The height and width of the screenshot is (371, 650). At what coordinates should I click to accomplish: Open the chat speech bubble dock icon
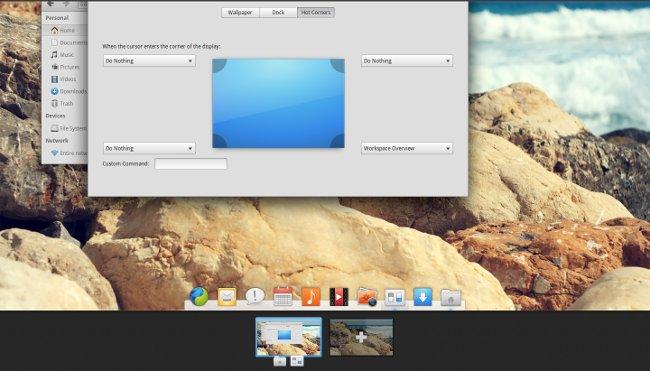point(255,296)
